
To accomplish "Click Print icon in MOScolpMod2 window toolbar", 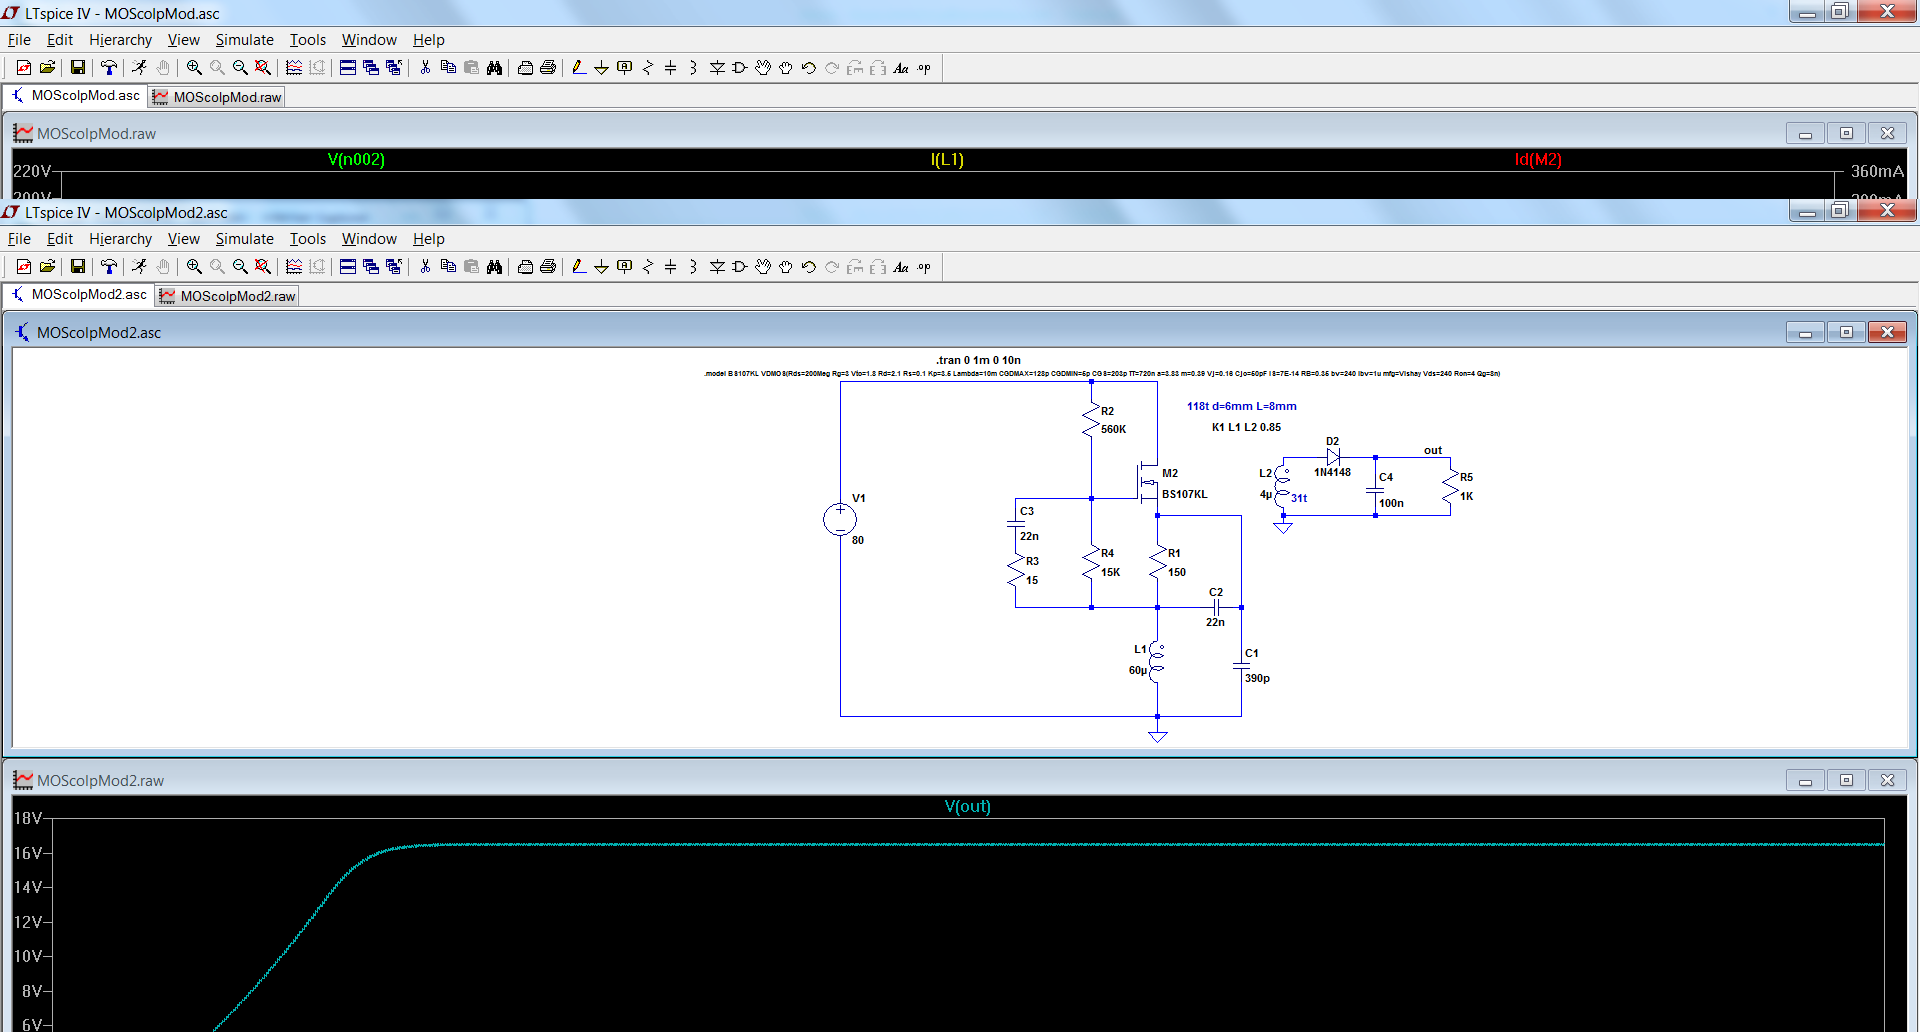I will (548, 267).
